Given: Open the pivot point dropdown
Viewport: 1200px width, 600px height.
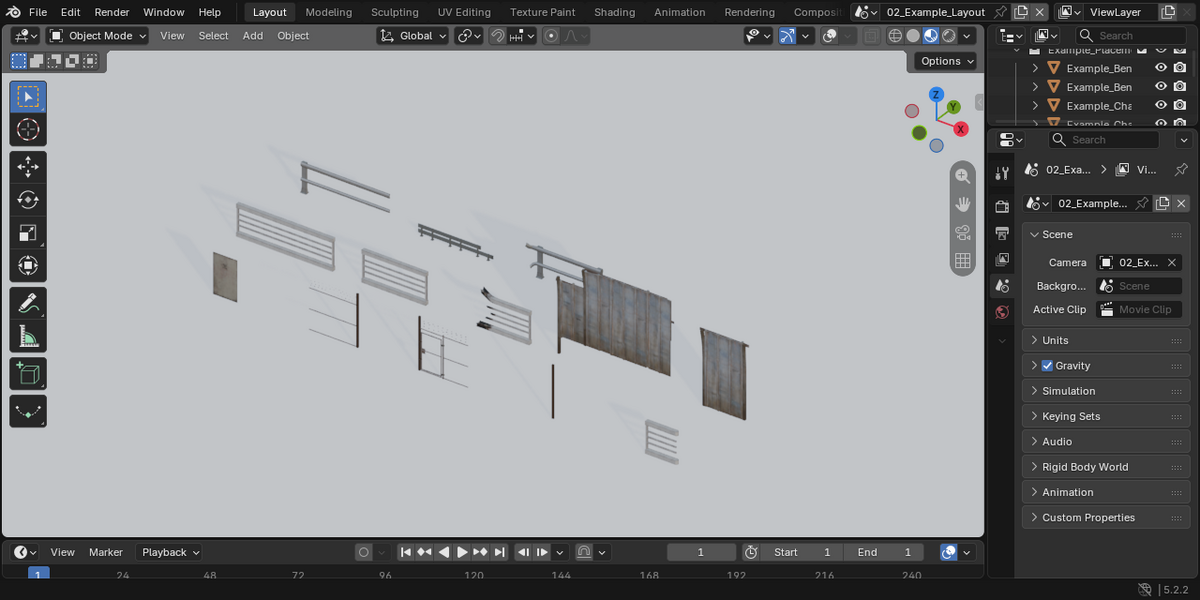Looking at the screenshot, I should (469, 35).
